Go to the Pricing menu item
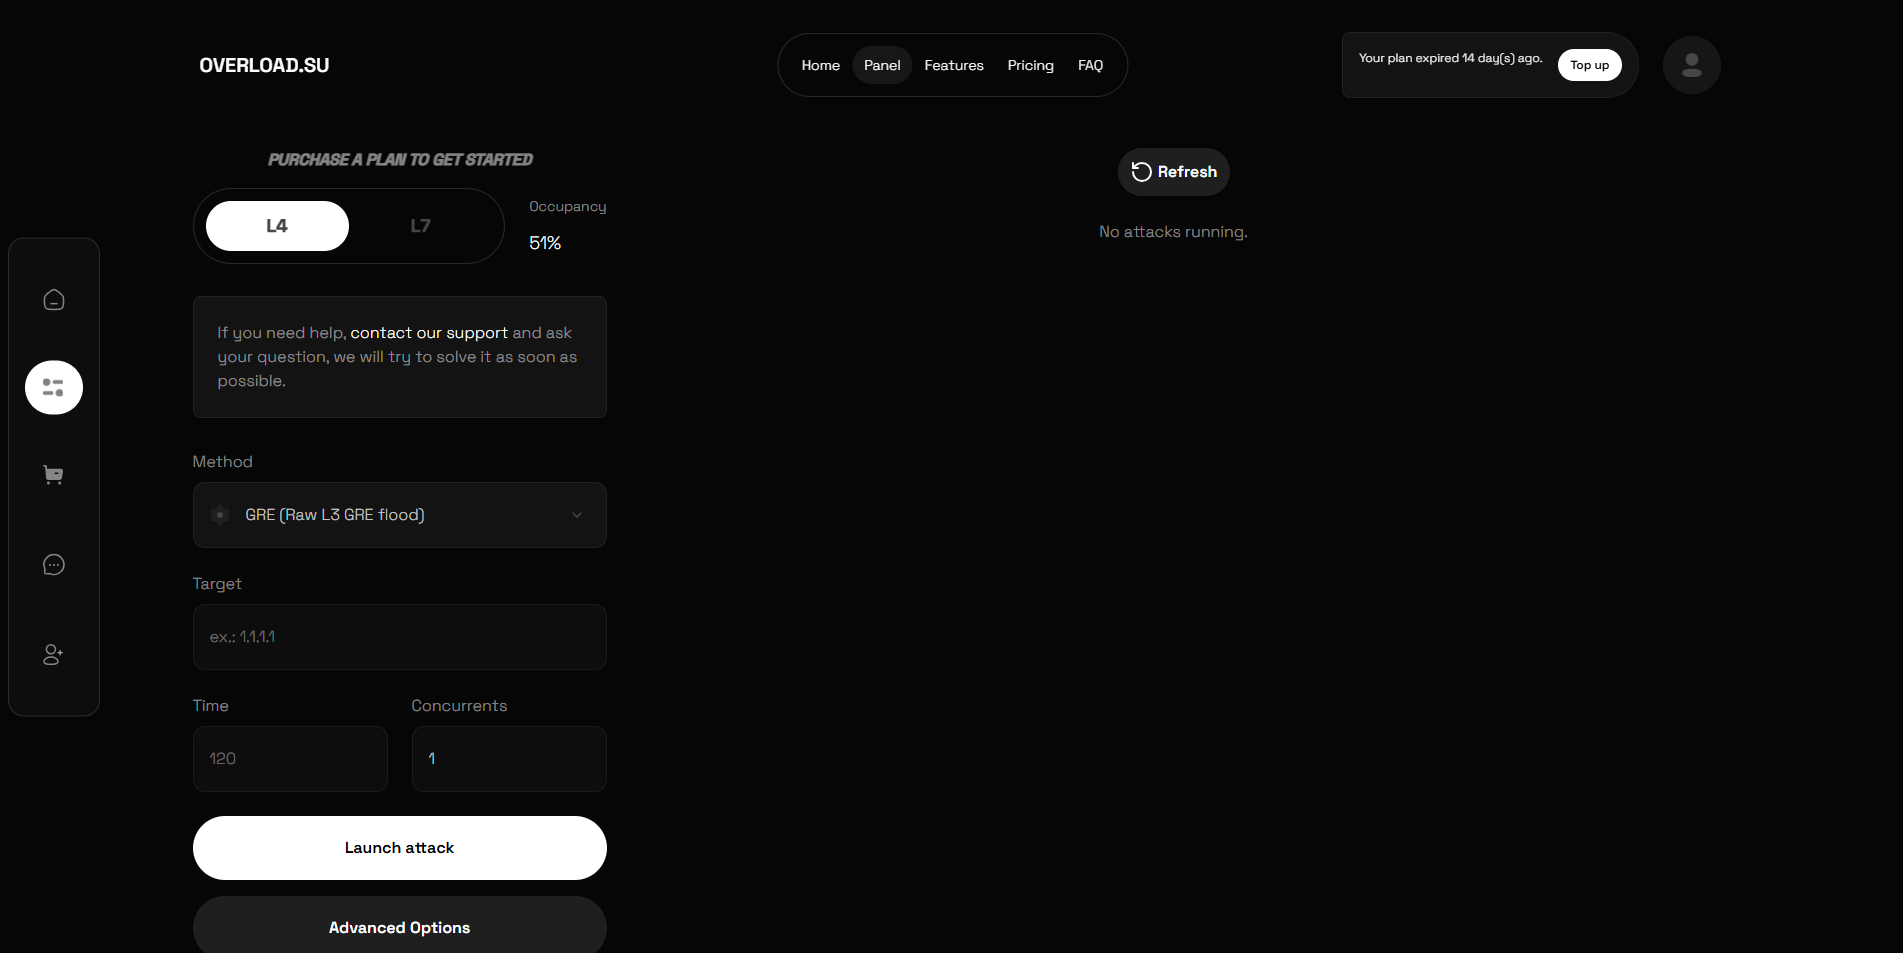 click(x=1030, y=65)
